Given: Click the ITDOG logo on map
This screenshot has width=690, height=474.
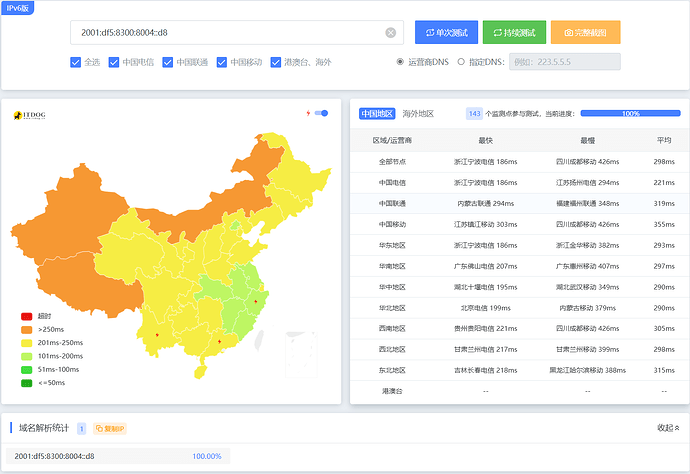Looking at the screenshot, I should 29,115.
